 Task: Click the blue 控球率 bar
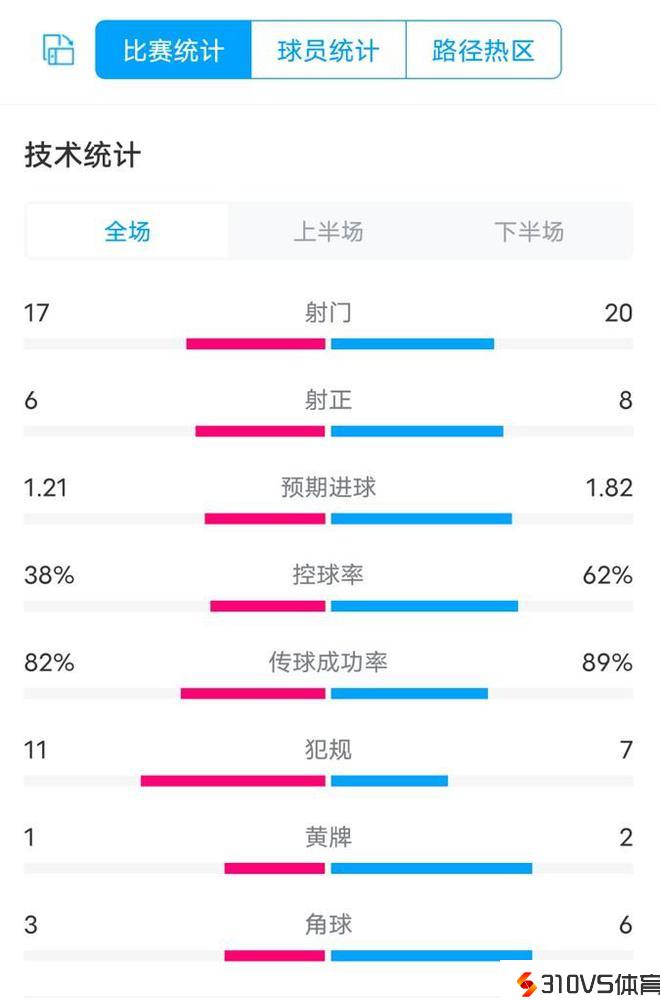tap(424, 606)
